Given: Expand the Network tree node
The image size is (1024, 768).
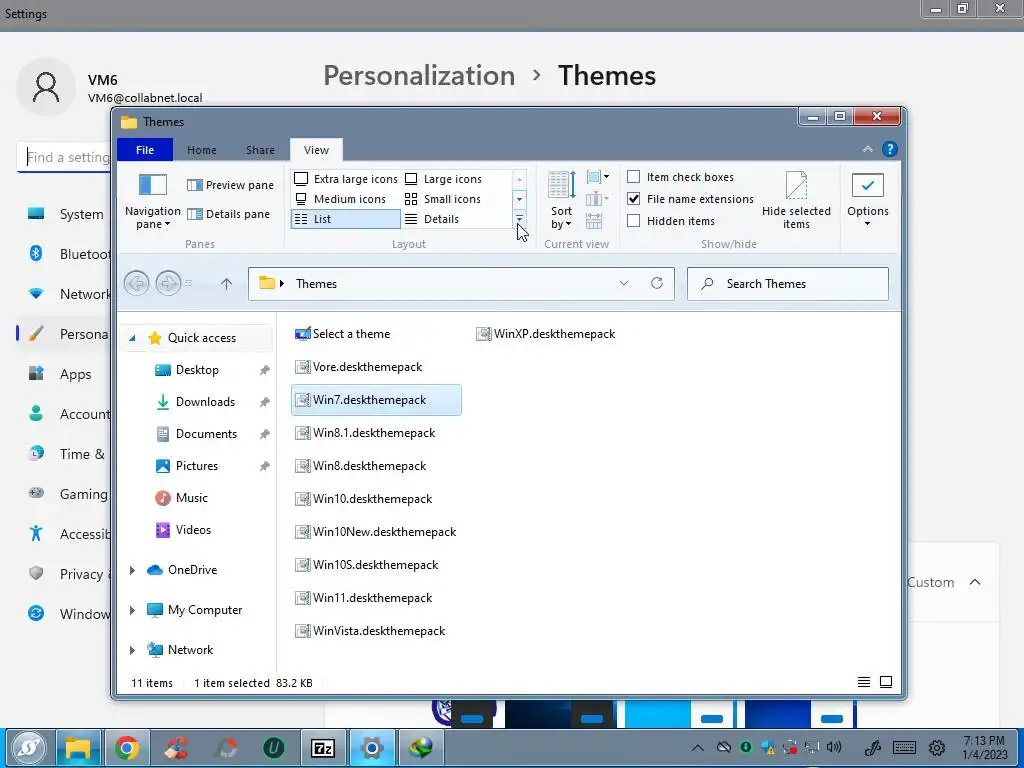Looking at the screenshot, I should tap(133, 650).
